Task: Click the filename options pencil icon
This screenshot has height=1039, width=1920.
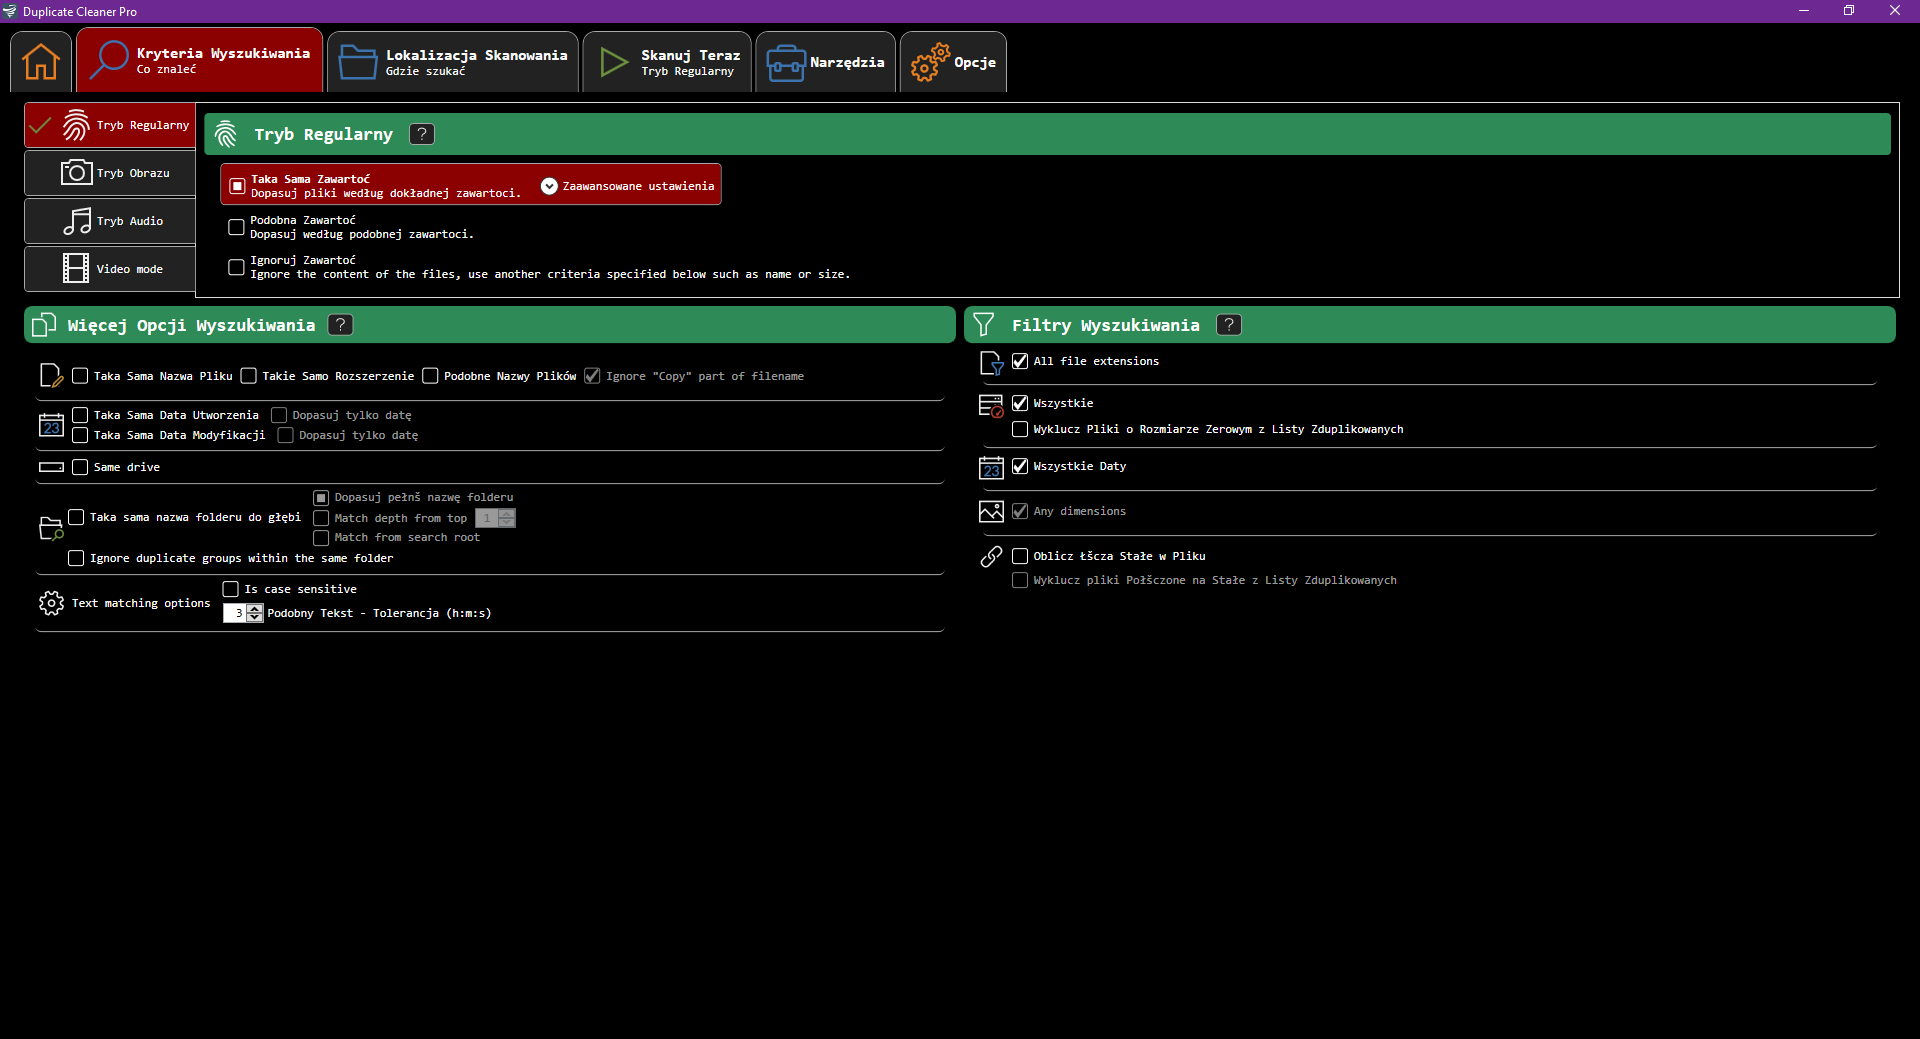Action: [51, 376]
